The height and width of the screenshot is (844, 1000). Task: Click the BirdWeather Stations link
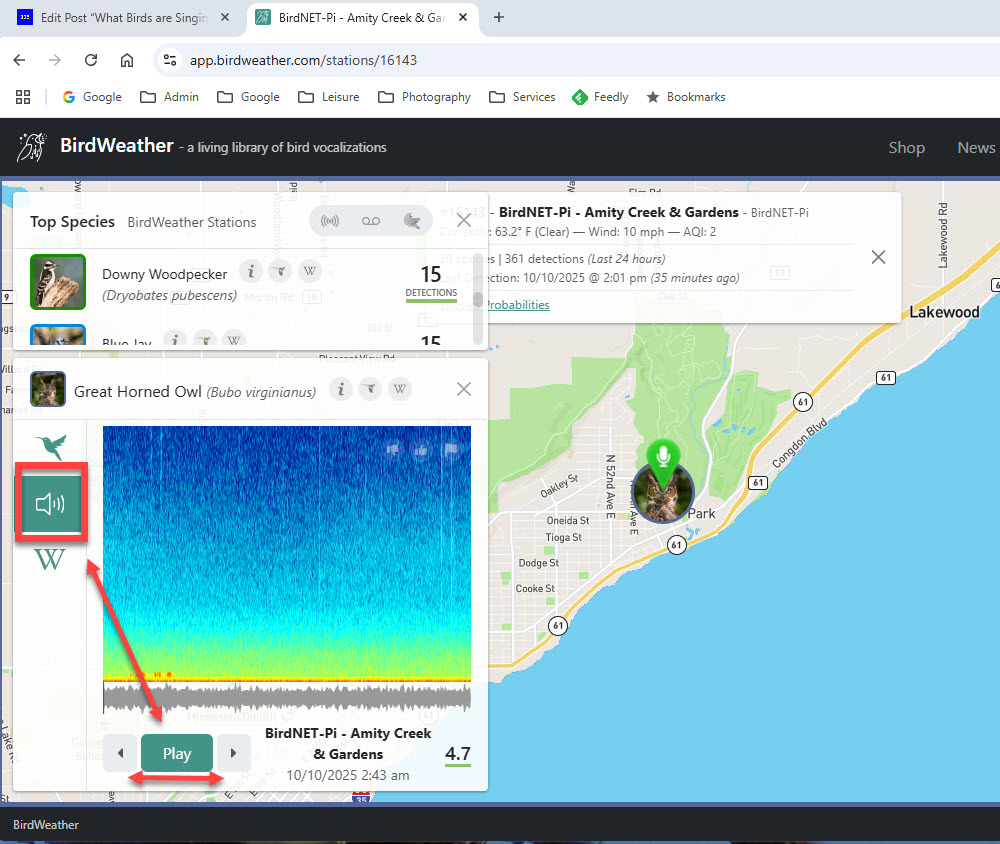pos(192,222)
